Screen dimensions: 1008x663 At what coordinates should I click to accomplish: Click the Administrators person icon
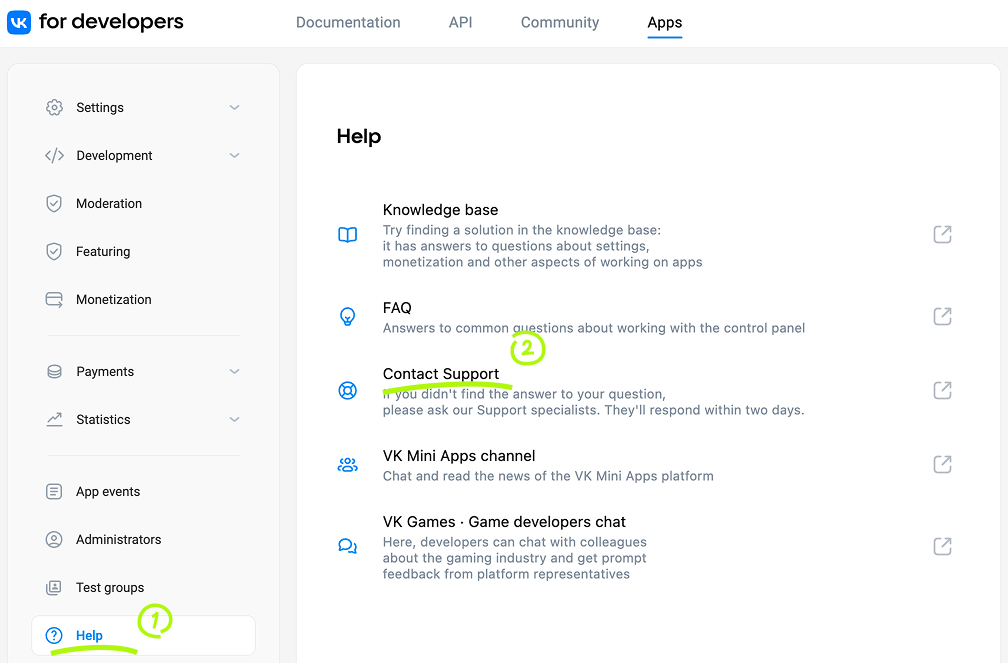(x=54, y=540)
